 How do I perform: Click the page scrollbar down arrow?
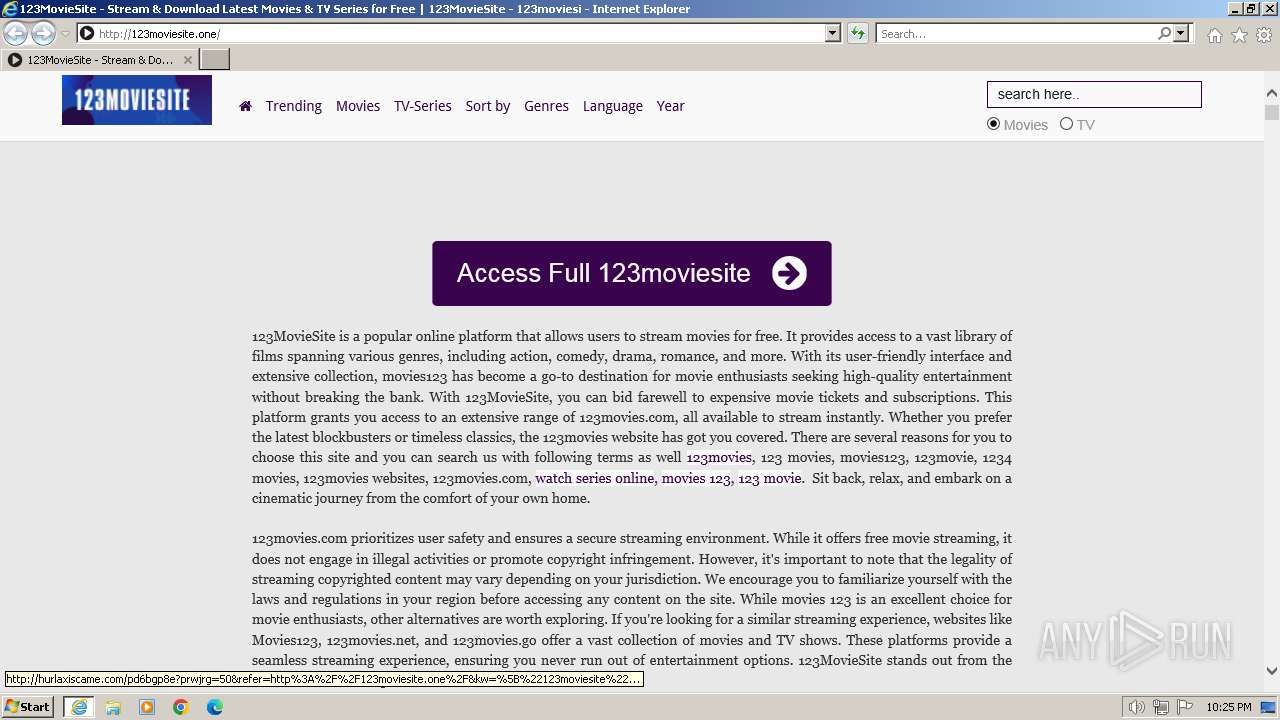pyautogui.click(x=1272, y=671)
